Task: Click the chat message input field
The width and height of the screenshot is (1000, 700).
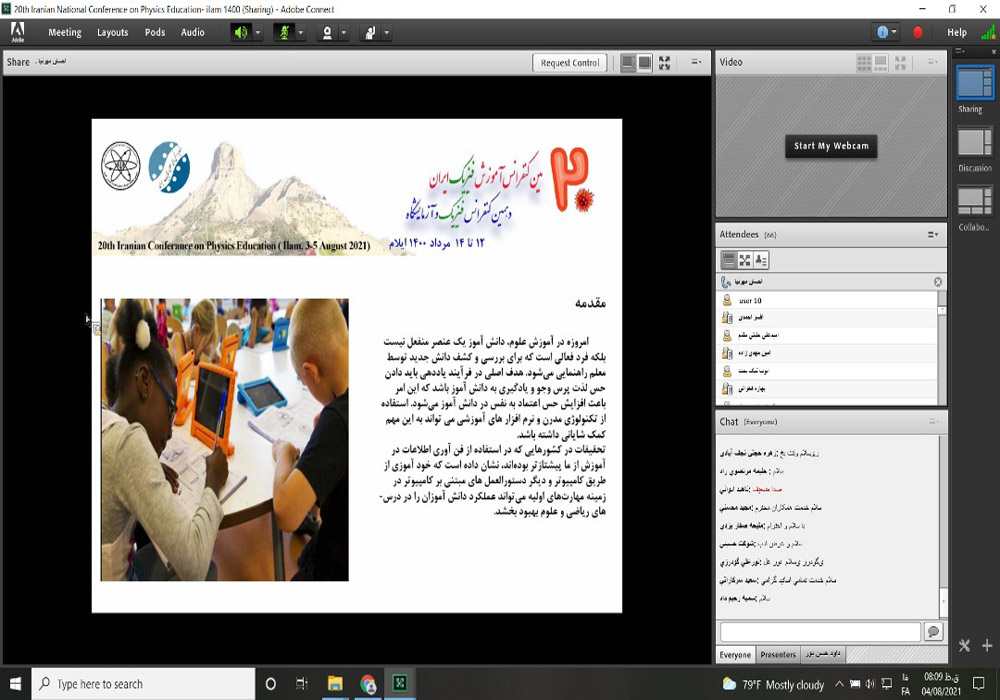Action: (x=820, y=632)
